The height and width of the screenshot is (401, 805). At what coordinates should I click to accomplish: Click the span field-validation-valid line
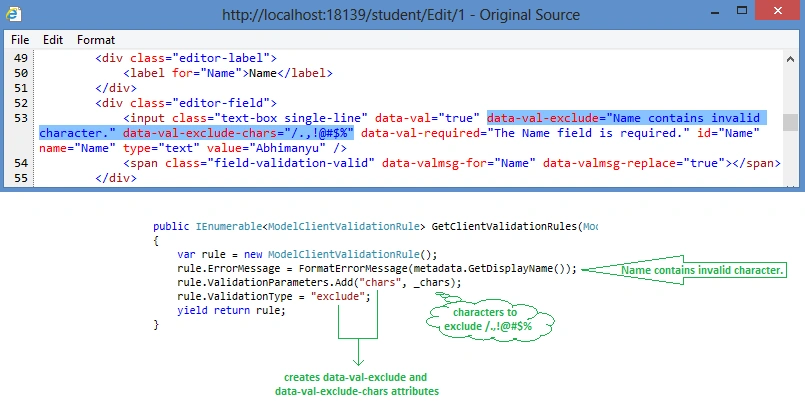[452, 163]
